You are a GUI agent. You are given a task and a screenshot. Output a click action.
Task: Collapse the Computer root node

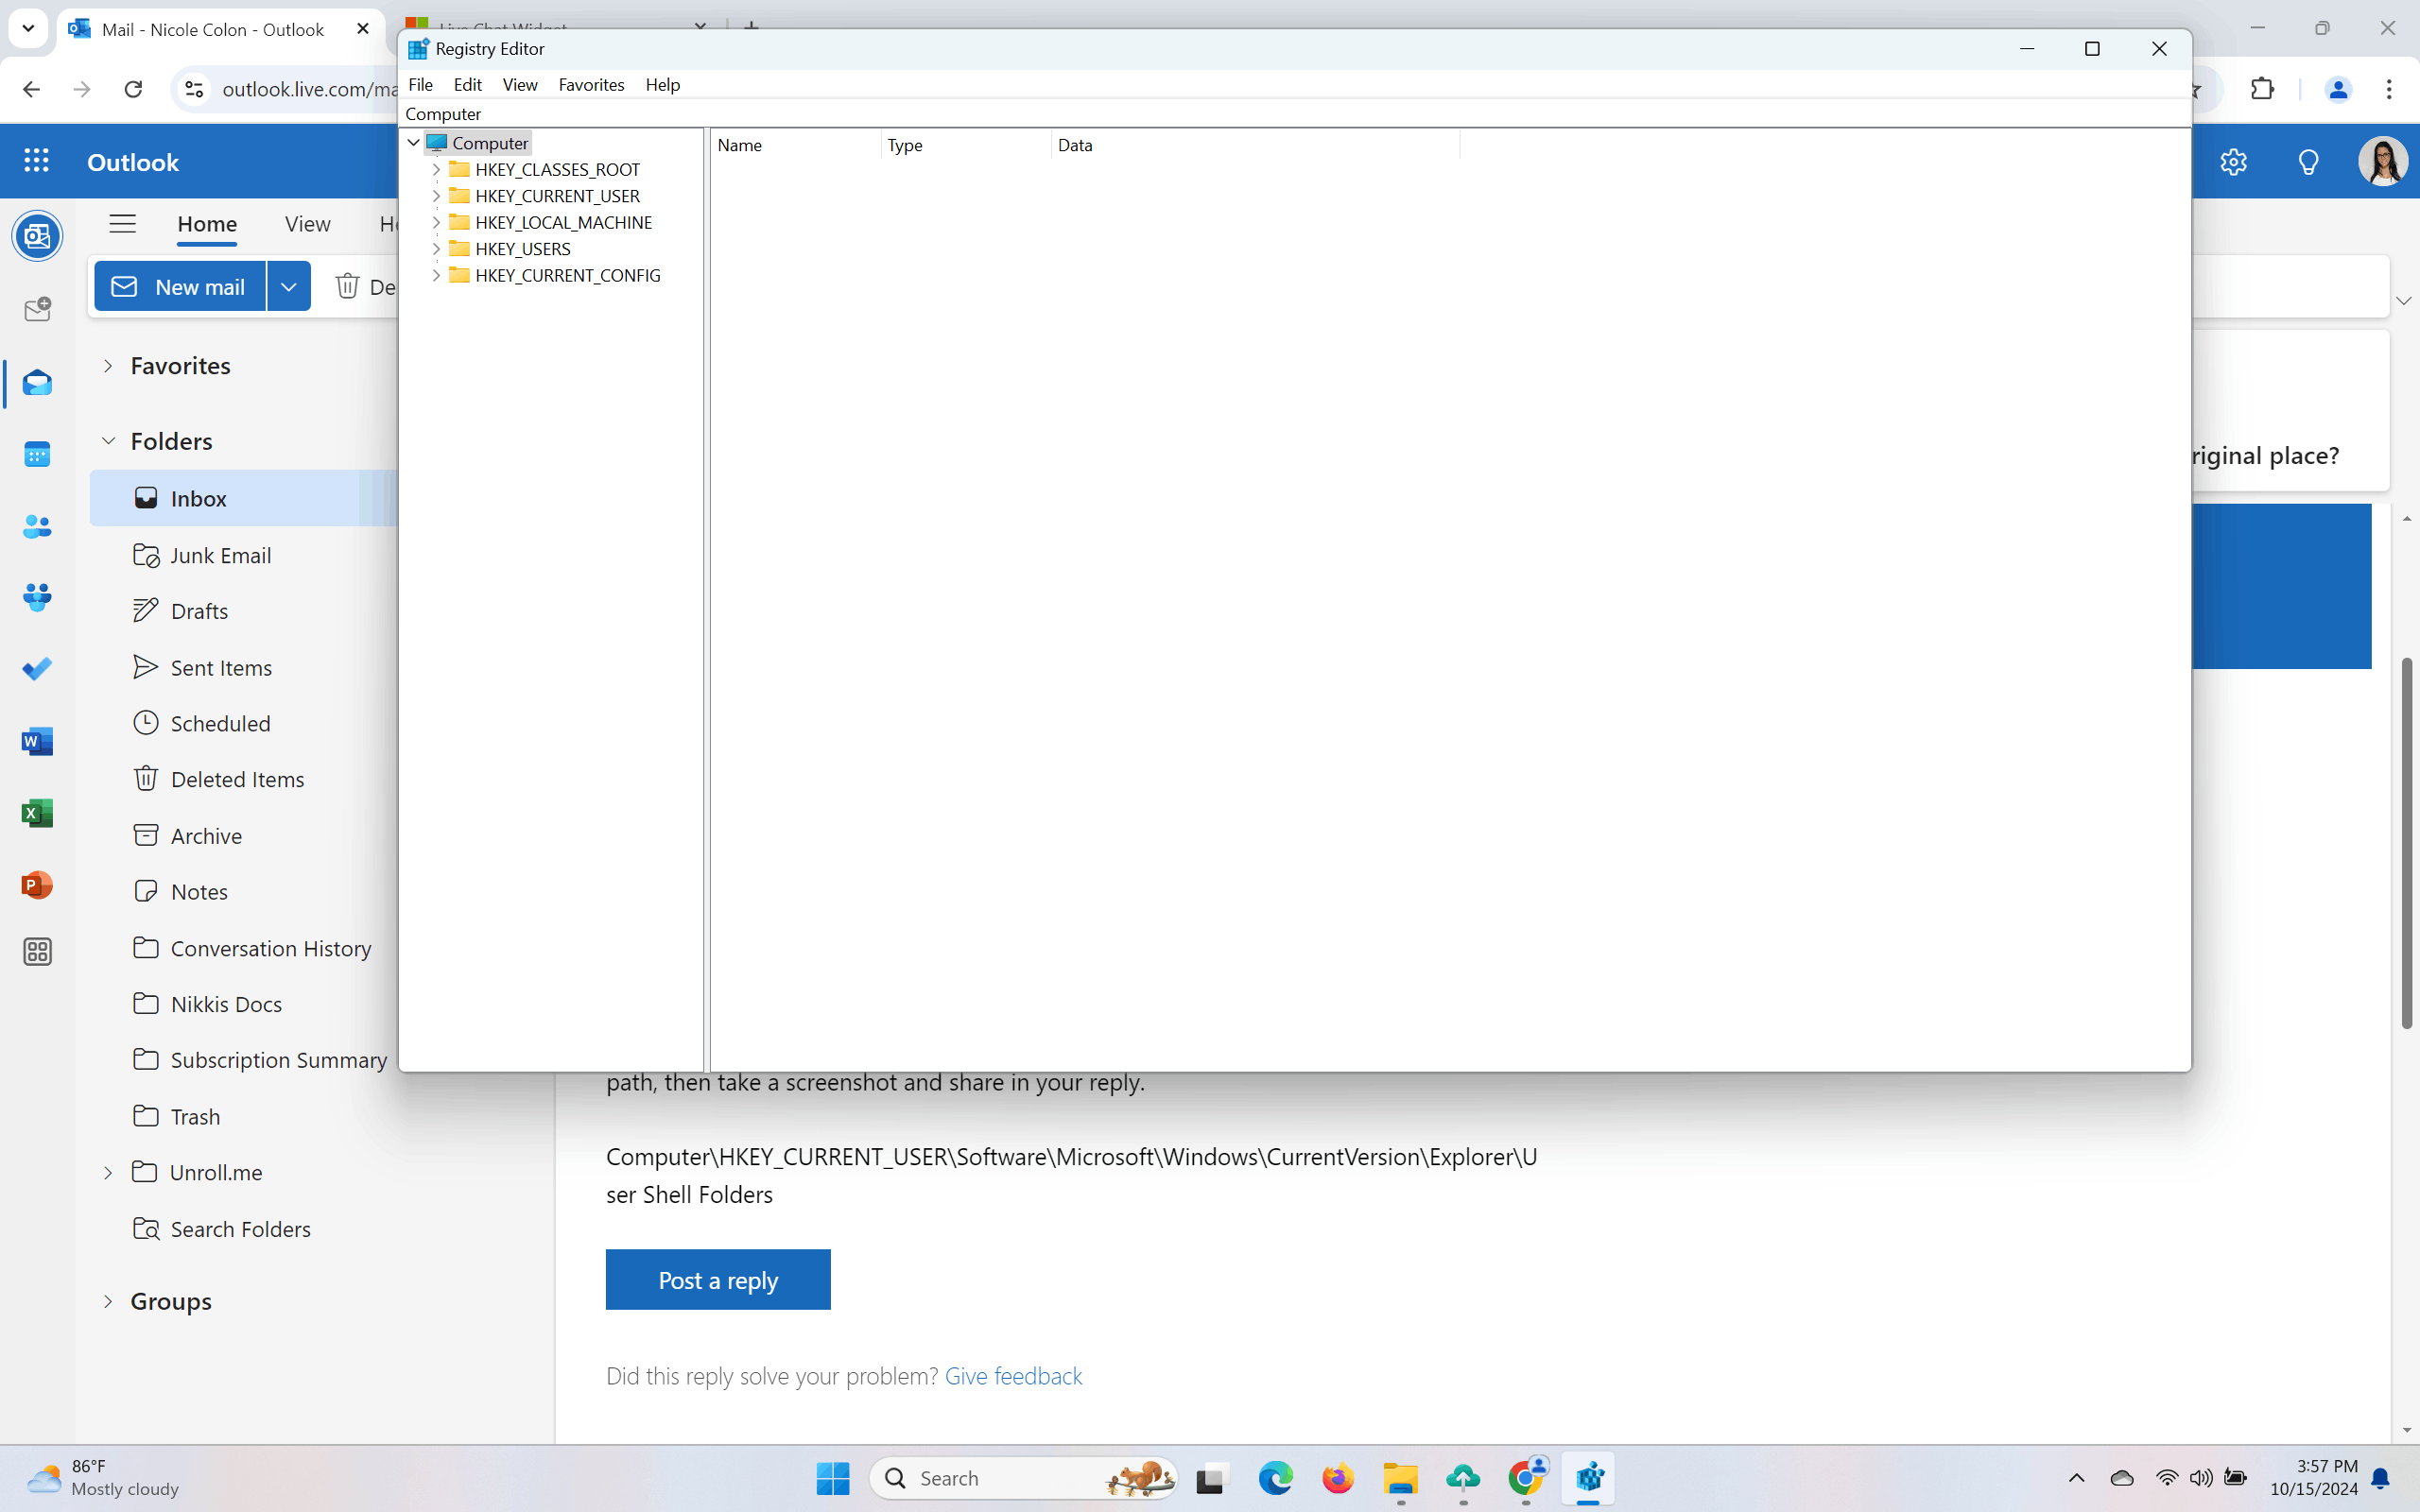(413, 143)
